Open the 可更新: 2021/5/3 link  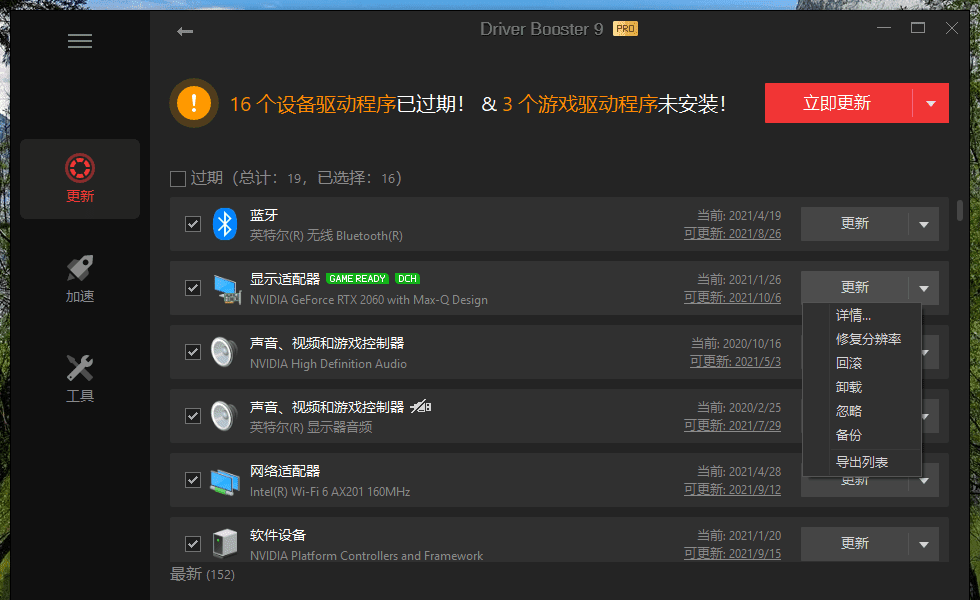[x=735, y=362]
